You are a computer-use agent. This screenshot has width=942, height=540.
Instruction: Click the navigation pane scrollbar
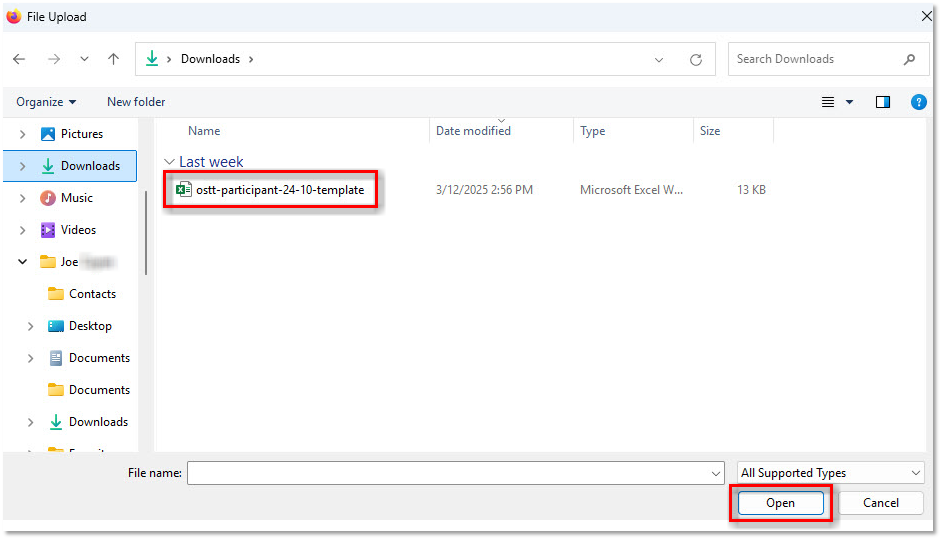coord(145,232)
